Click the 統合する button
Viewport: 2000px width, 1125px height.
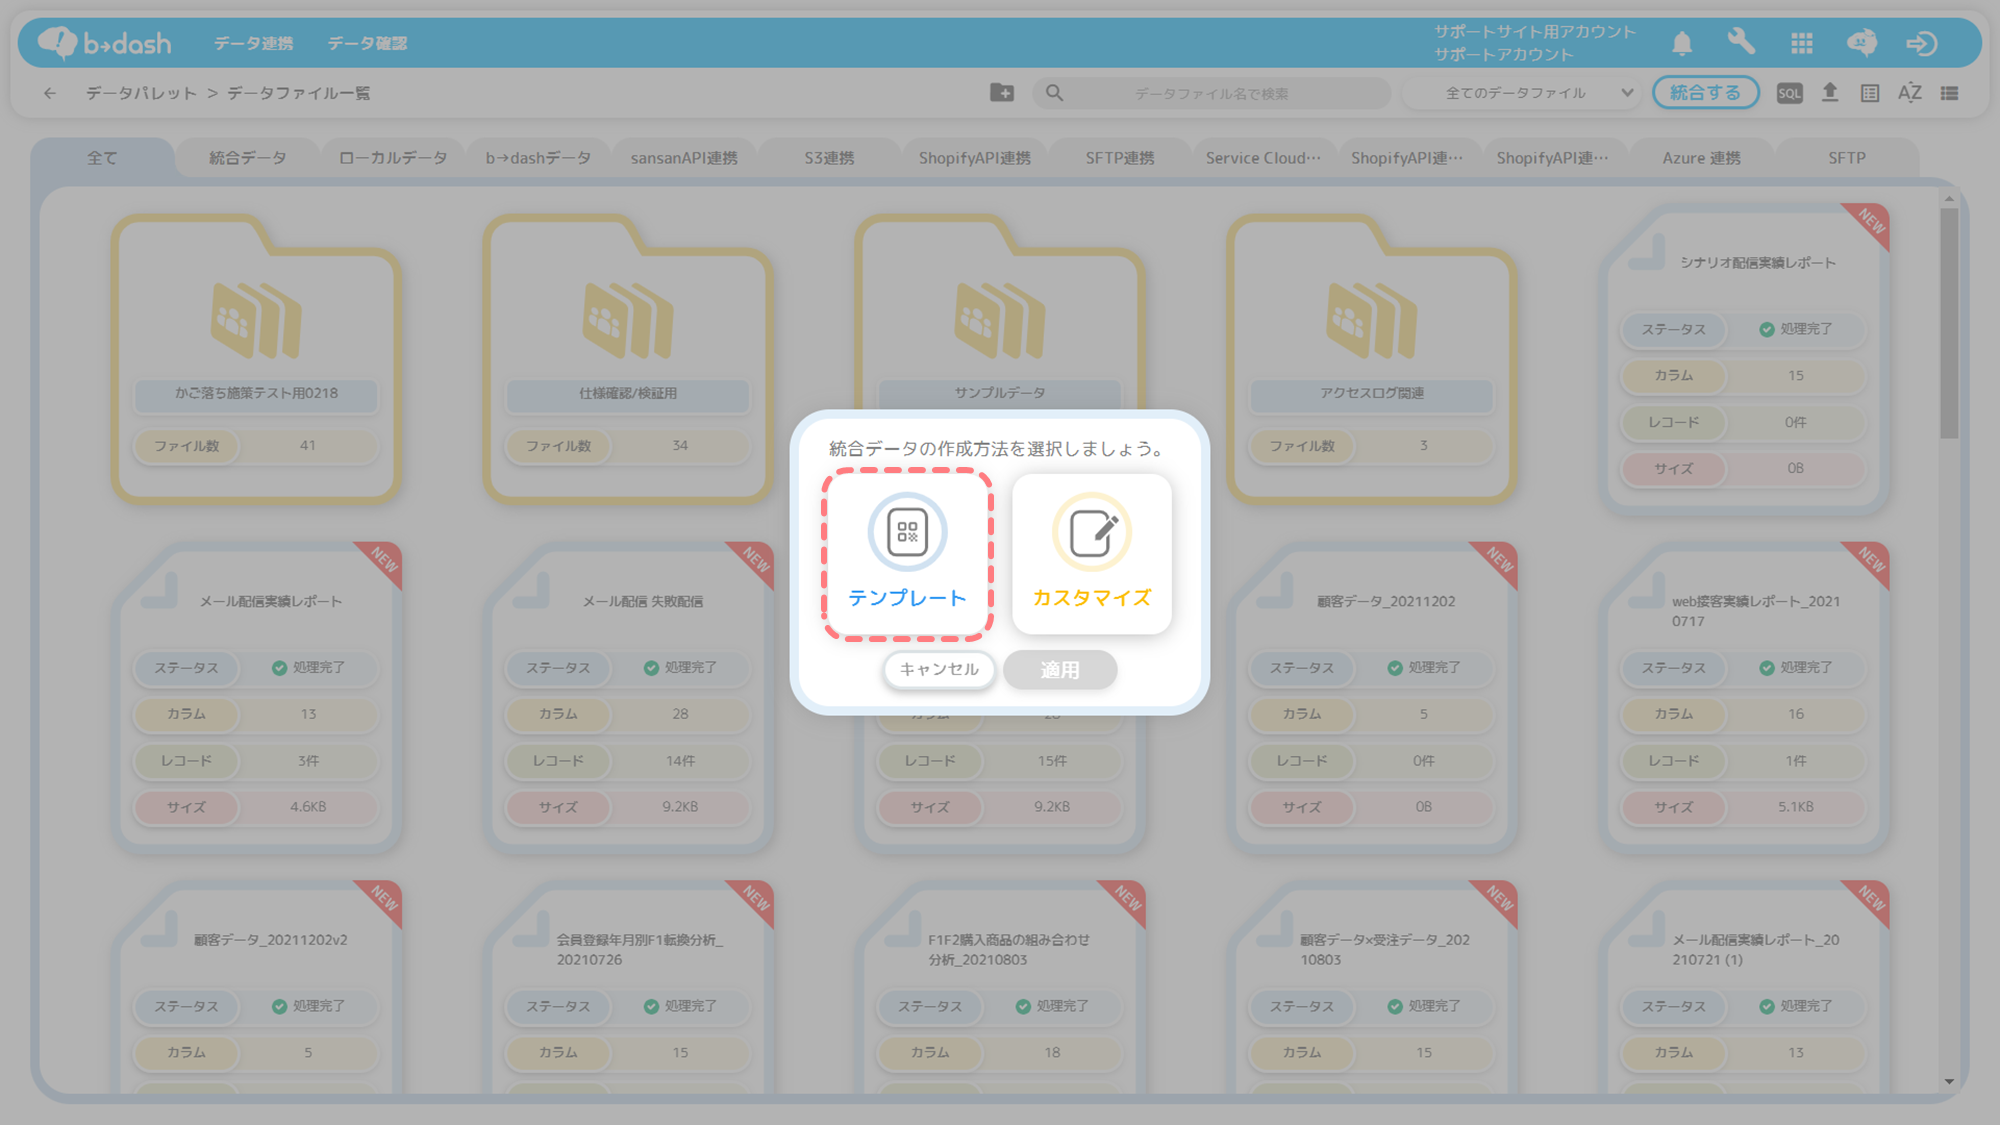(x=1705, y=93)
